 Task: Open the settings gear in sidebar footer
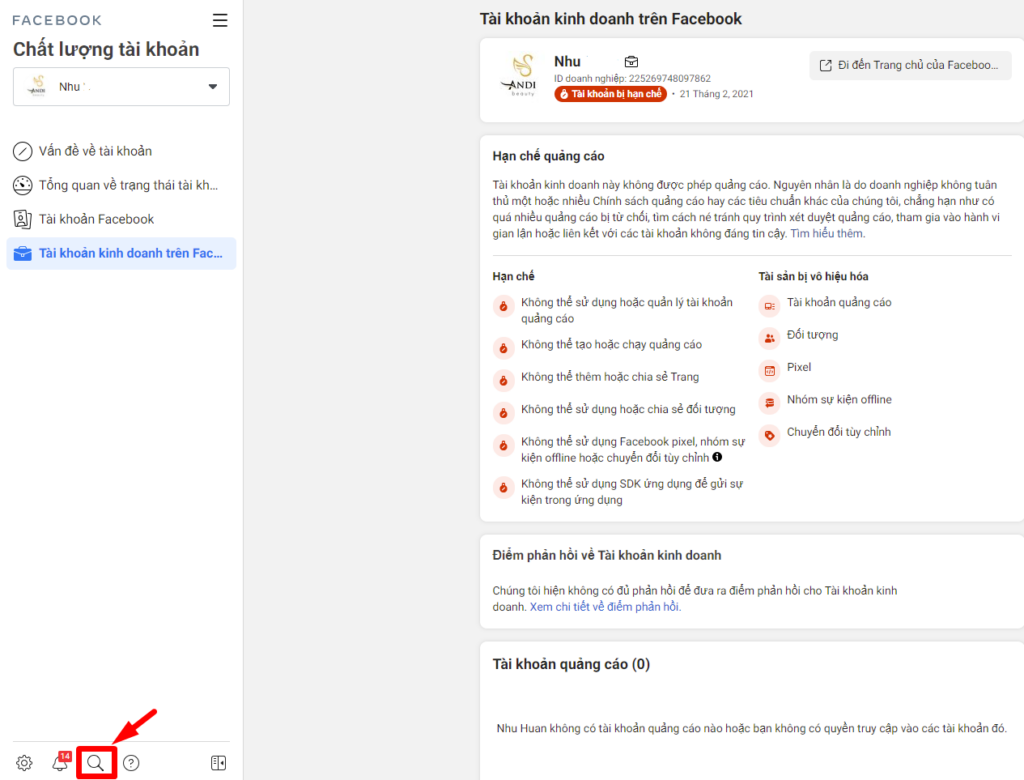tap(24, 762)
